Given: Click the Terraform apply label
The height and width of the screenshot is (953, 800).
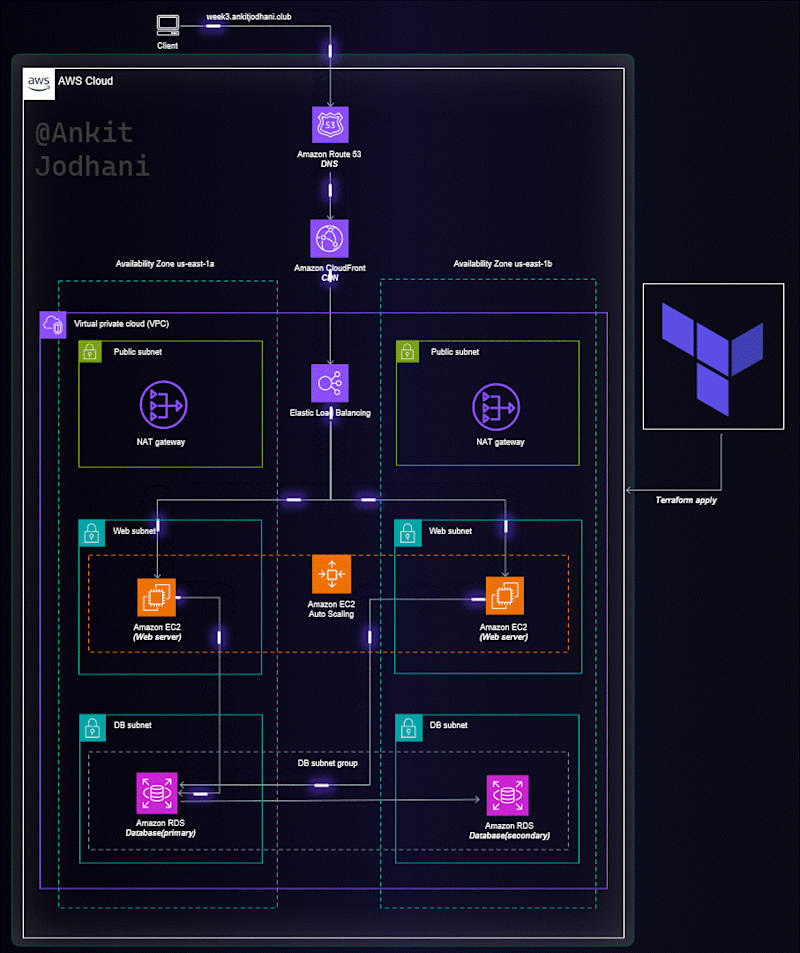Looking at the screenshot, I should coord(686,500).
